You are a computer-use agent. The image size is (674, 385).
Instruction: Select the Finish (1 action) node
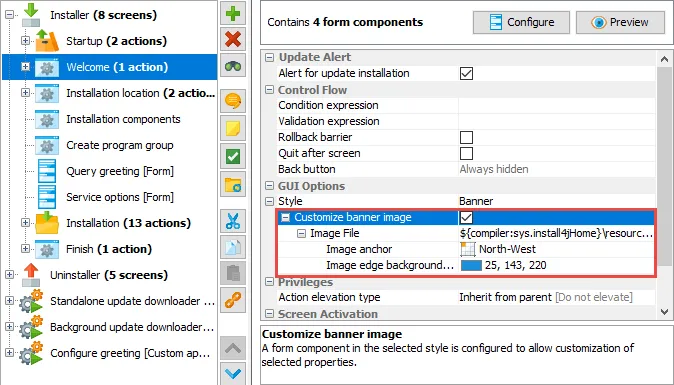(109, 249)
